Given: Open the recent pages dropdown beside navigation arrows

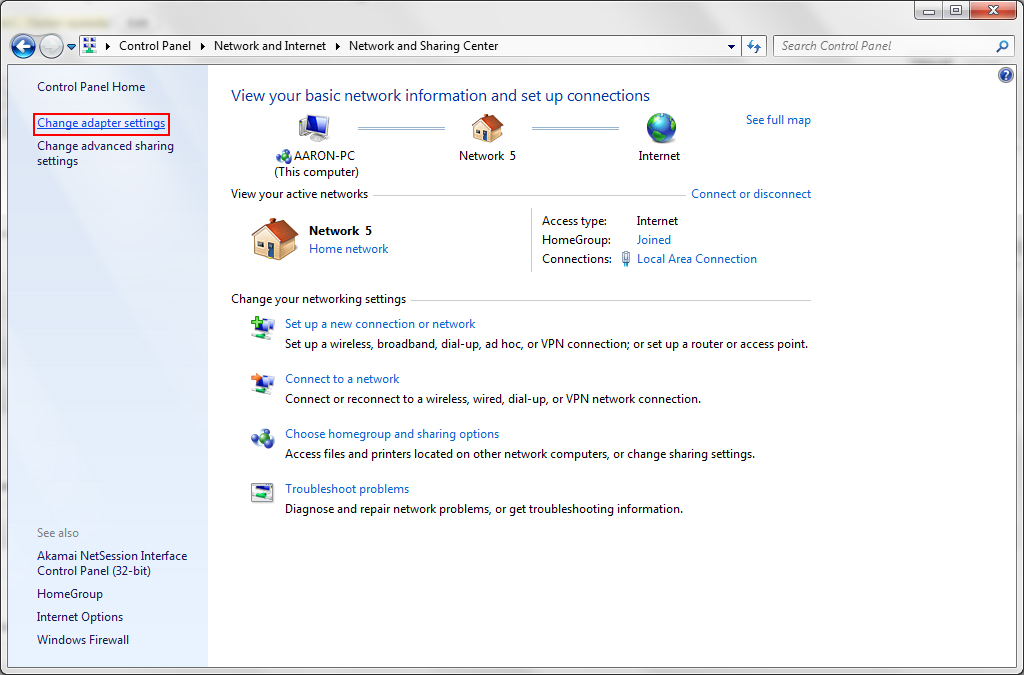Looking at the screenshot, I should click(70, 46).
